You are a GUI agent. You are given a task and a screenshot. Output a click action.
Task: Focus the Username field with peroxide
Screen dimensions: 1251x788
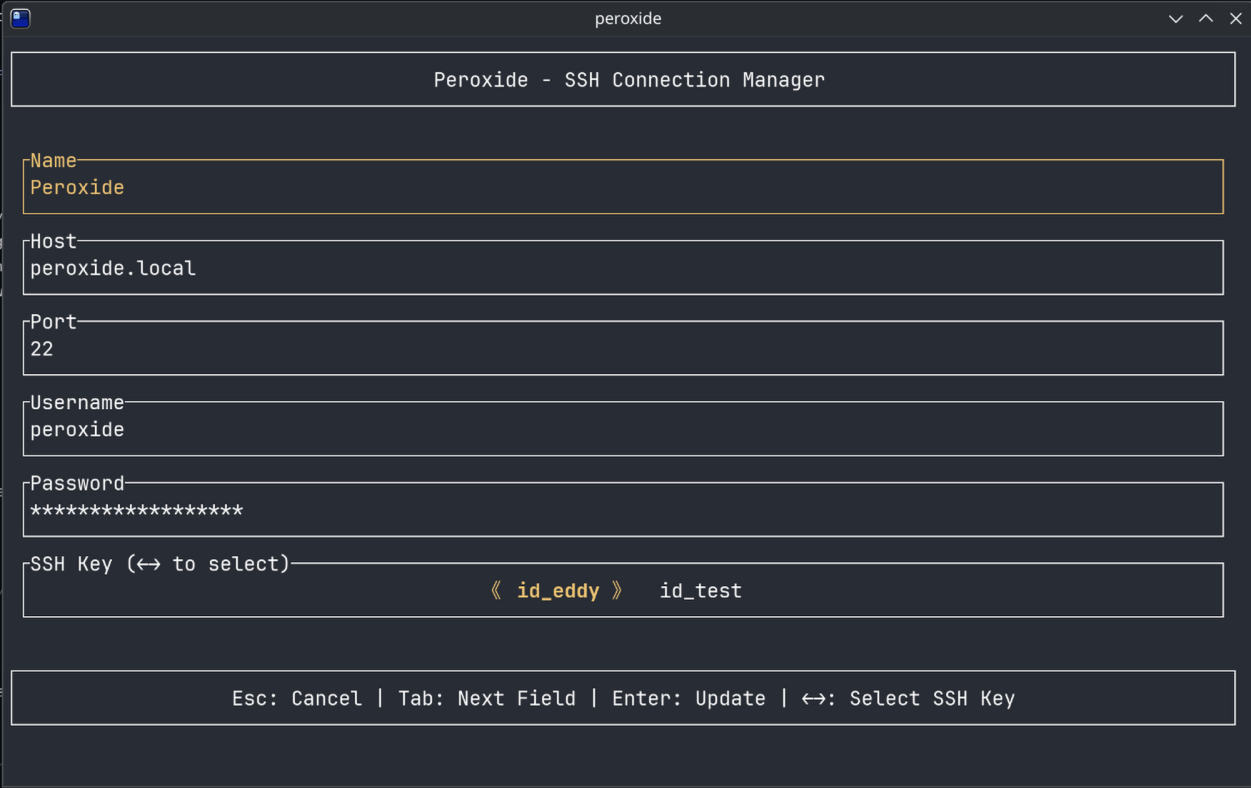(x=623, y=429)
